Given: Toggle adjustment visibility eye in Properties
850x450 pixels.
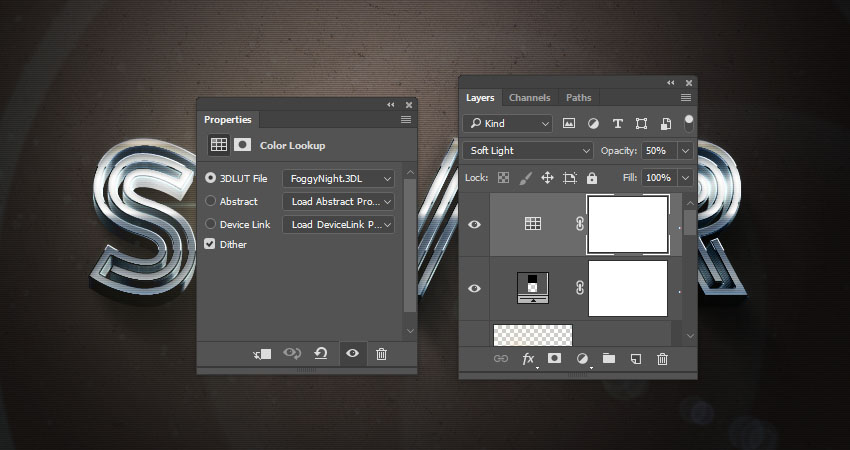Looking at the screenshot, I should pos(352,354).
